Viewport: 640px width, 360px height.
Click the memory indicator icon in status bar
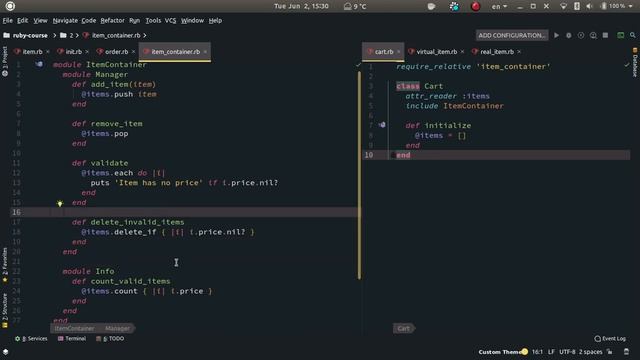[626, 351]
